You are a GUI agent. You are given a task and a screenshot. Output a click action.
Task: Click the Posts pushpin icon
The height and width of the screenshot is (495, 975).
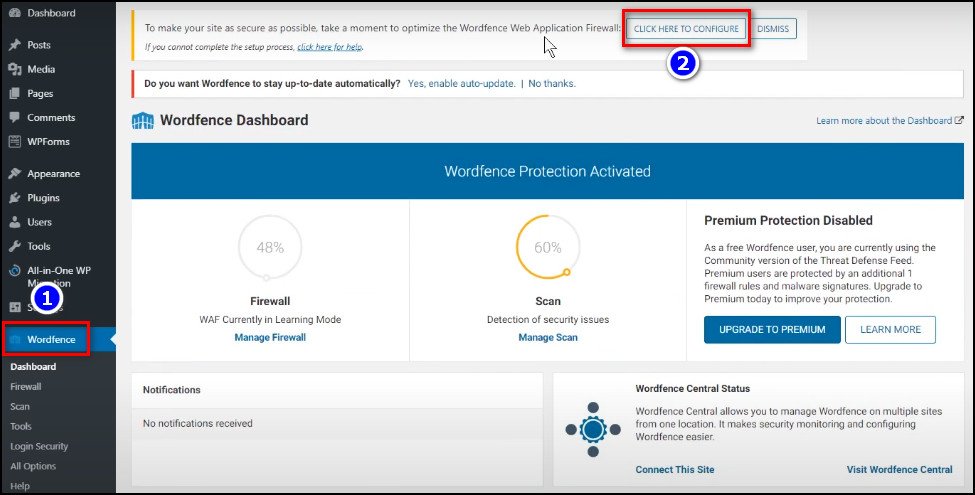point(15,45)
